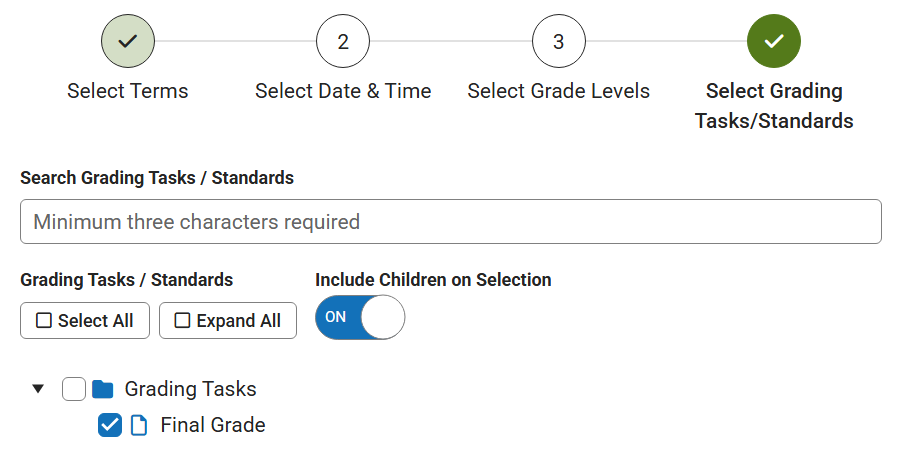Screen dimensions: 899x463
Task: Go to the Select Terms step label
Action: coord(128,91)
